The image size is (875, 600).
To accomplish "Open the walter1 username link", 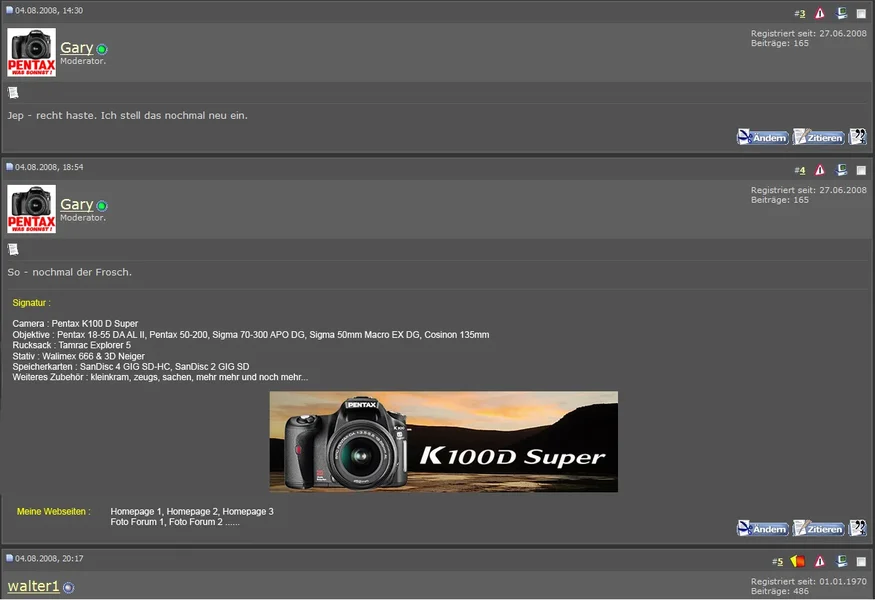I will pyautogui.click(x=33, y=586).
